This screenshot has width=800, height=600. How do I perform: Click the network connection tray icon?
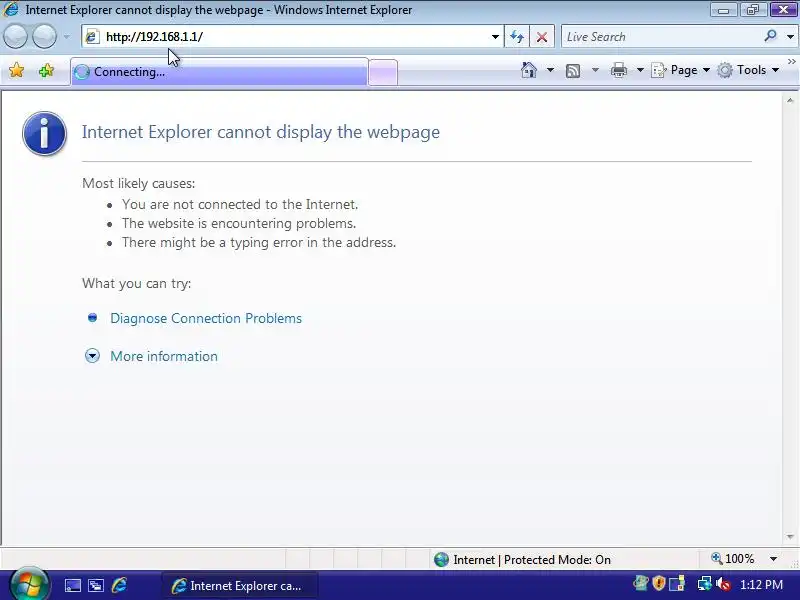705,583
